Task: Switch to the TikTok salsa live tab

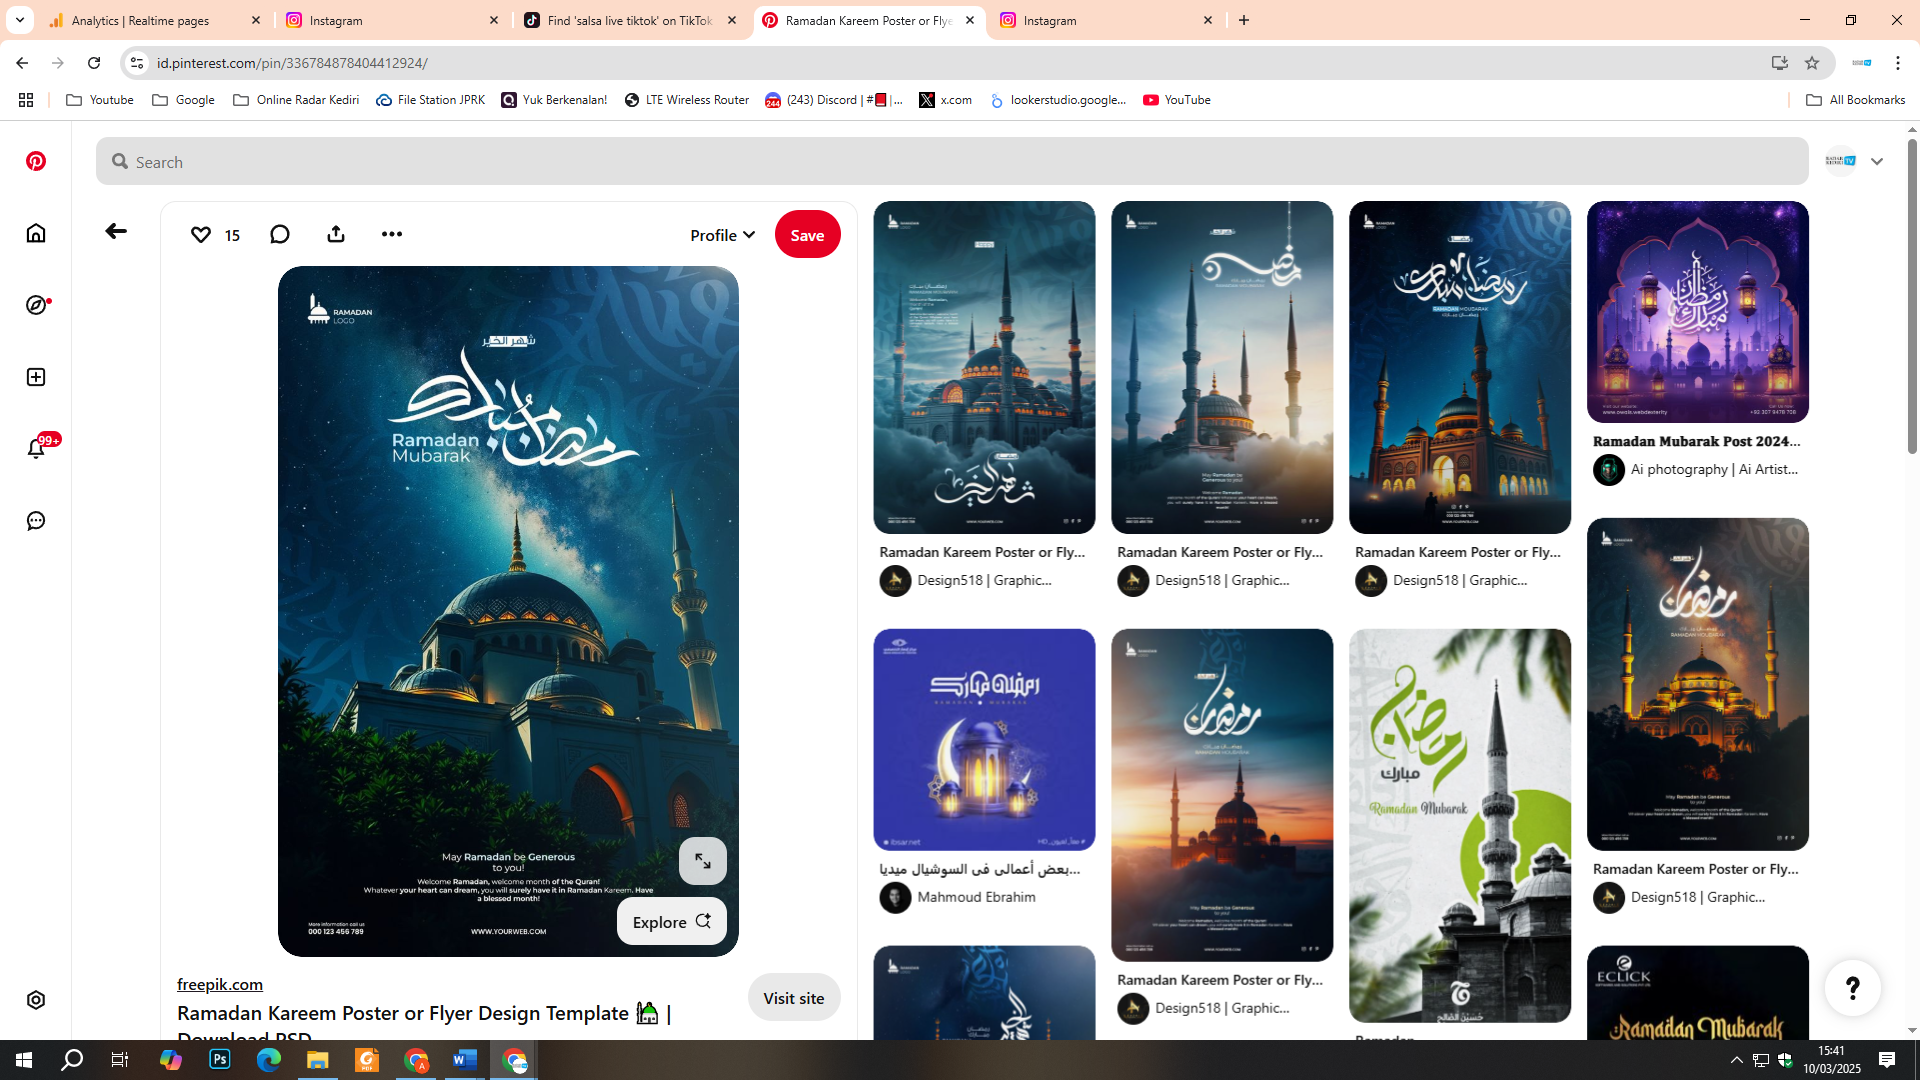Action: click(630, 20)
